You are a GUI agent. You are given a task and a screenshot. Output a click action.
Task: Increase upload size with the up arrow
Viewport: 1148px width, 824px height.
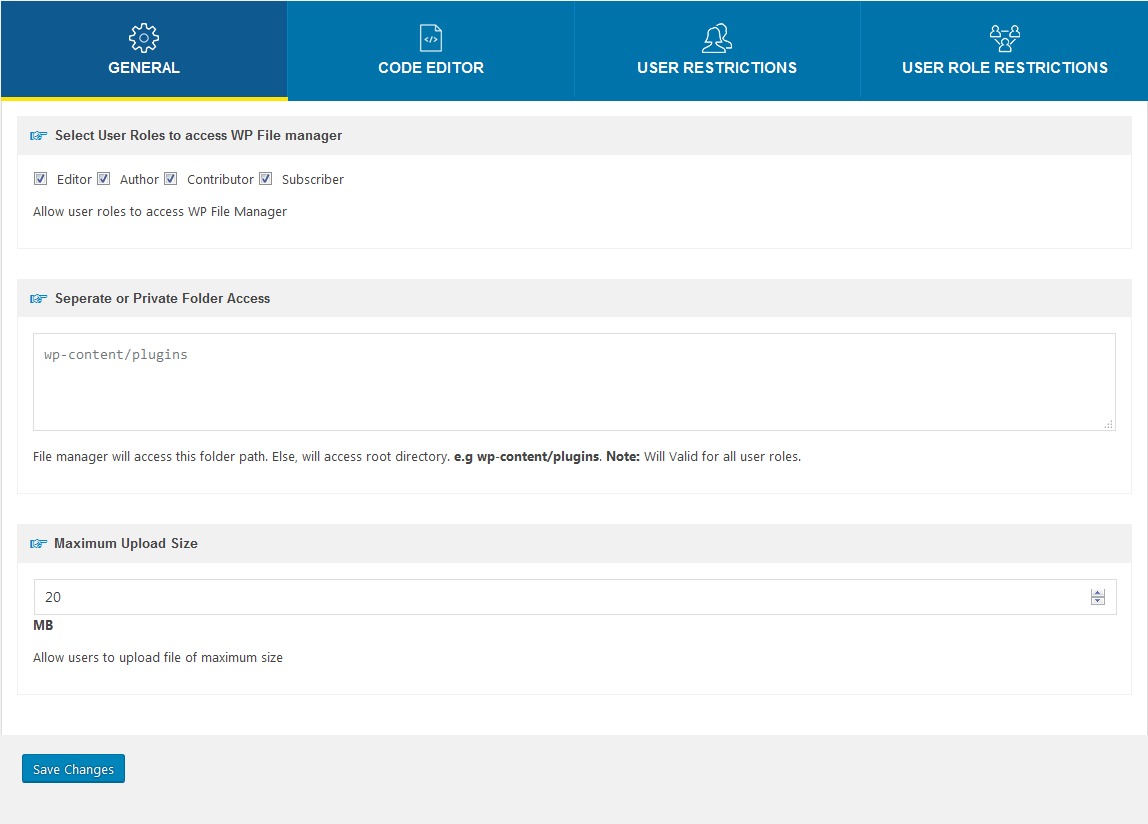click(x=1098, y=593)
